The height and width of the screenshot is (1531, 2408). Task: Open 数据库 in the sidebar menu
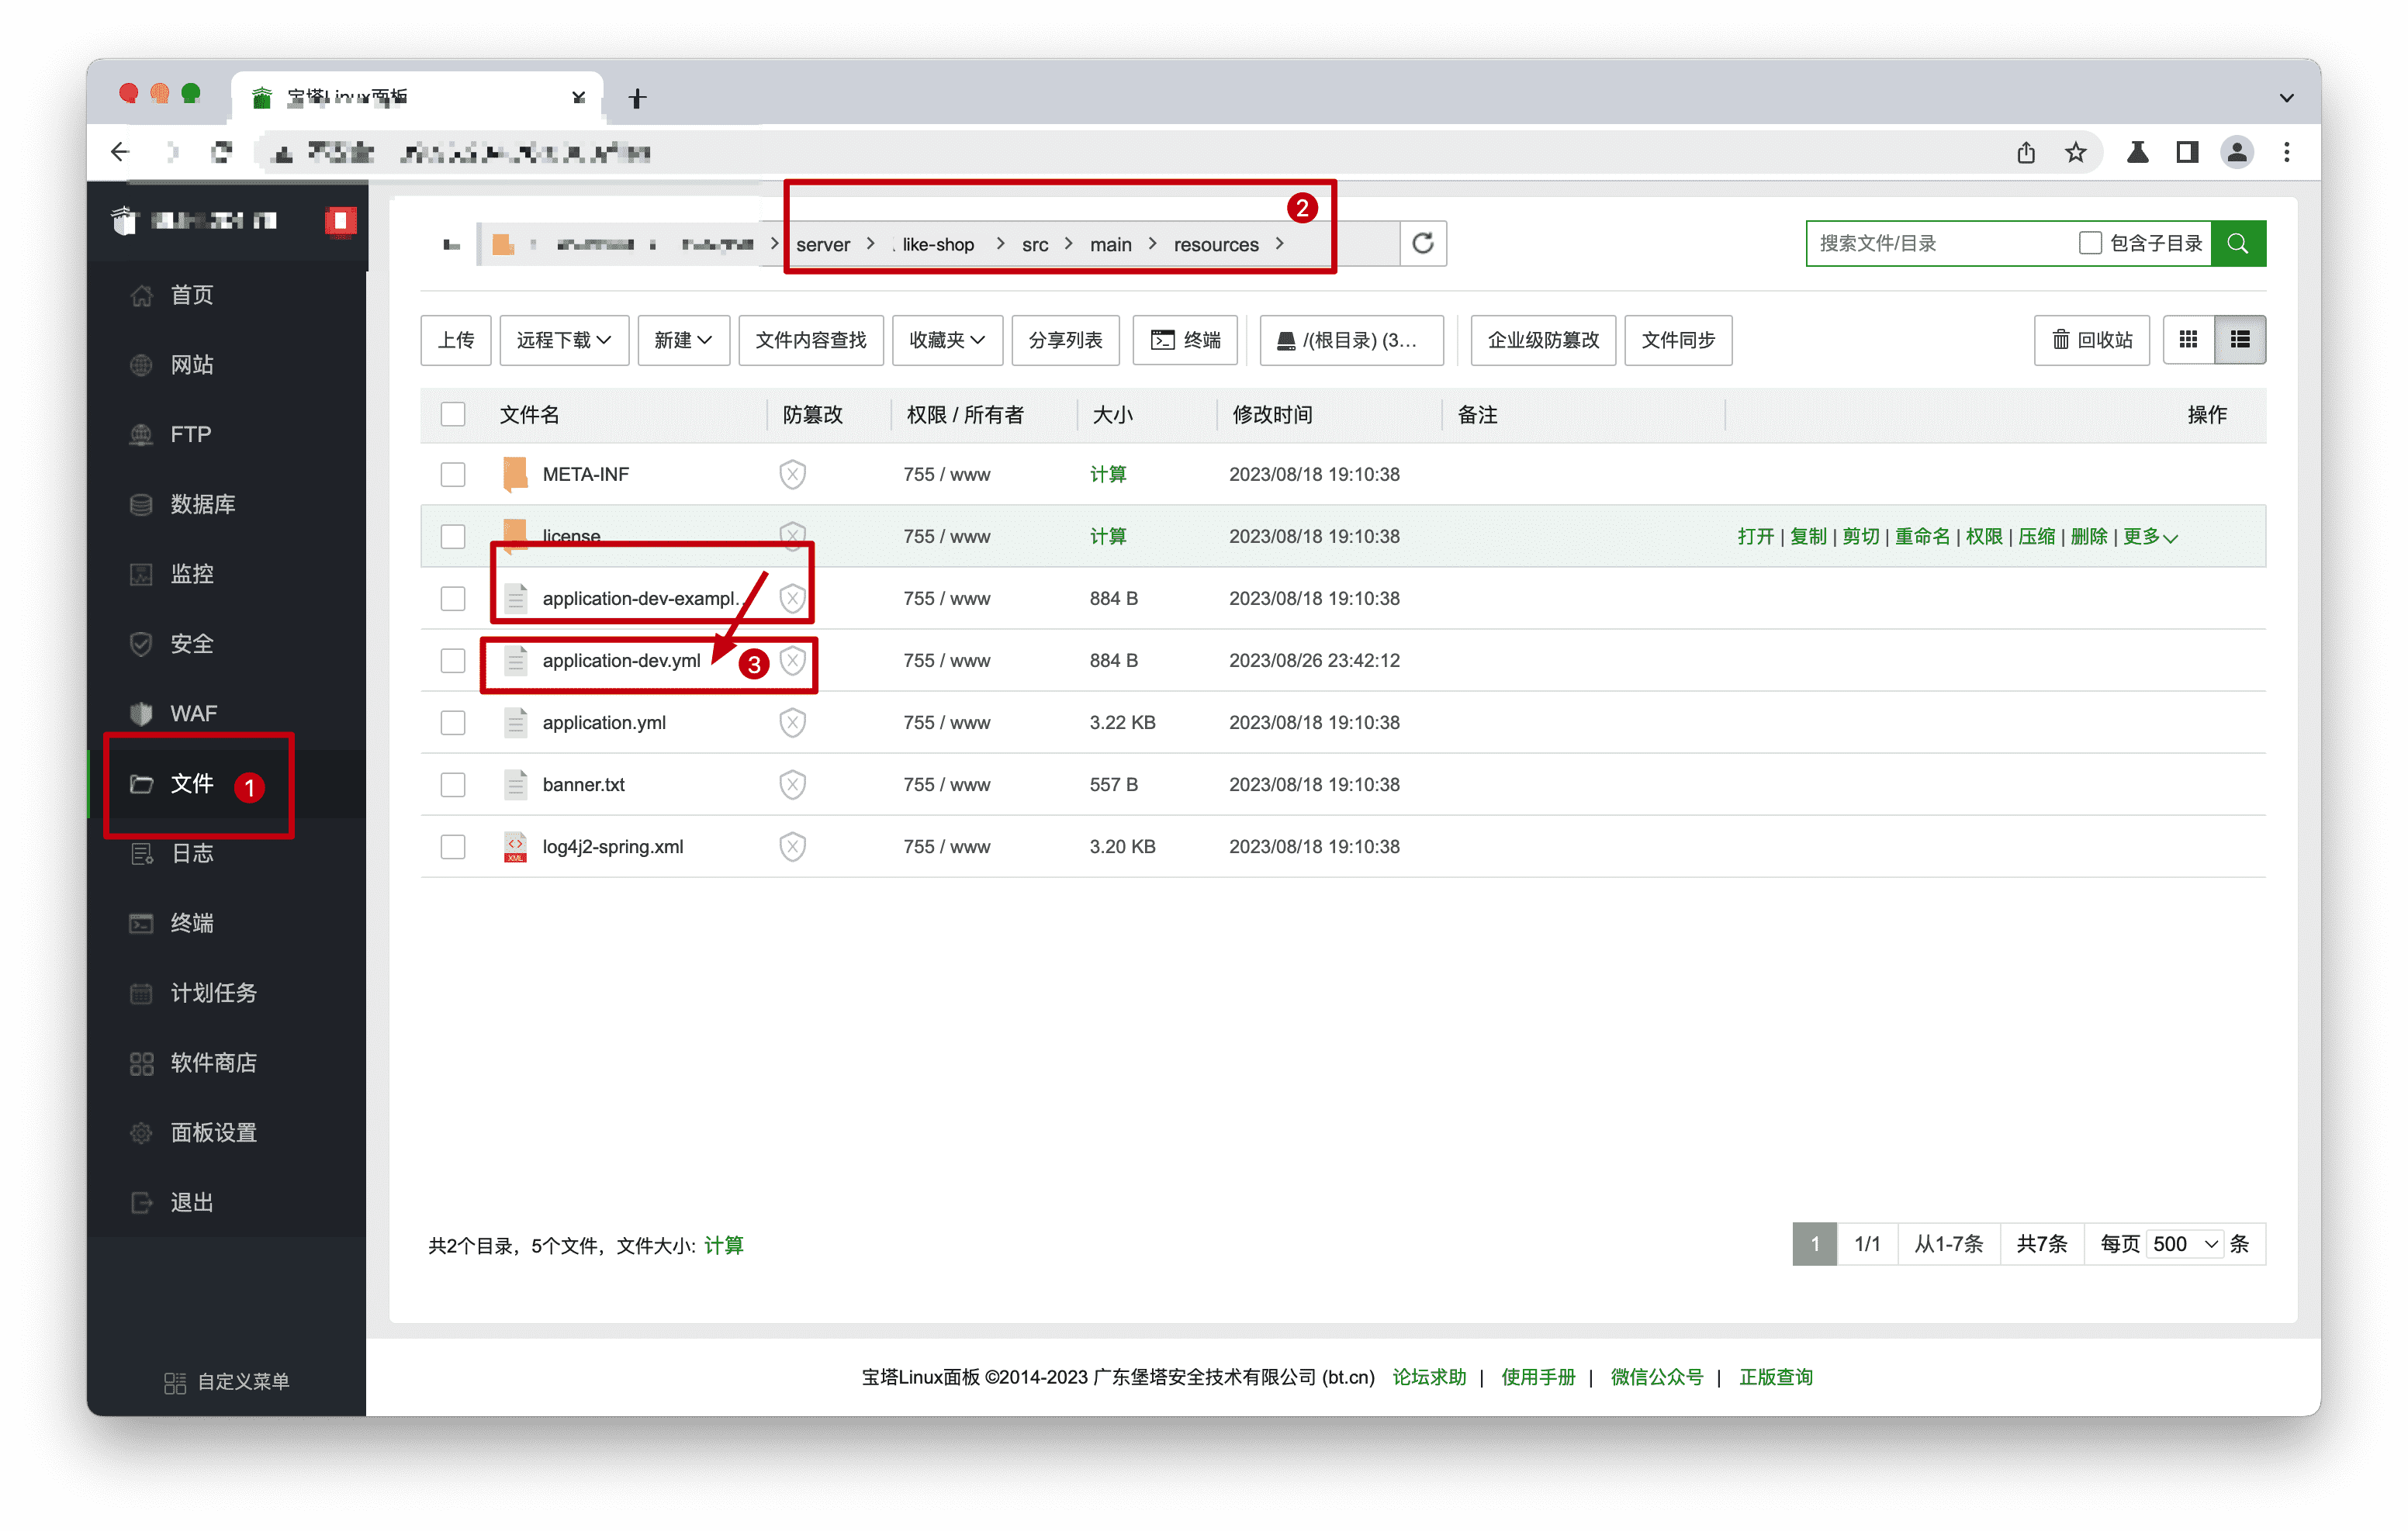[203, 504]
